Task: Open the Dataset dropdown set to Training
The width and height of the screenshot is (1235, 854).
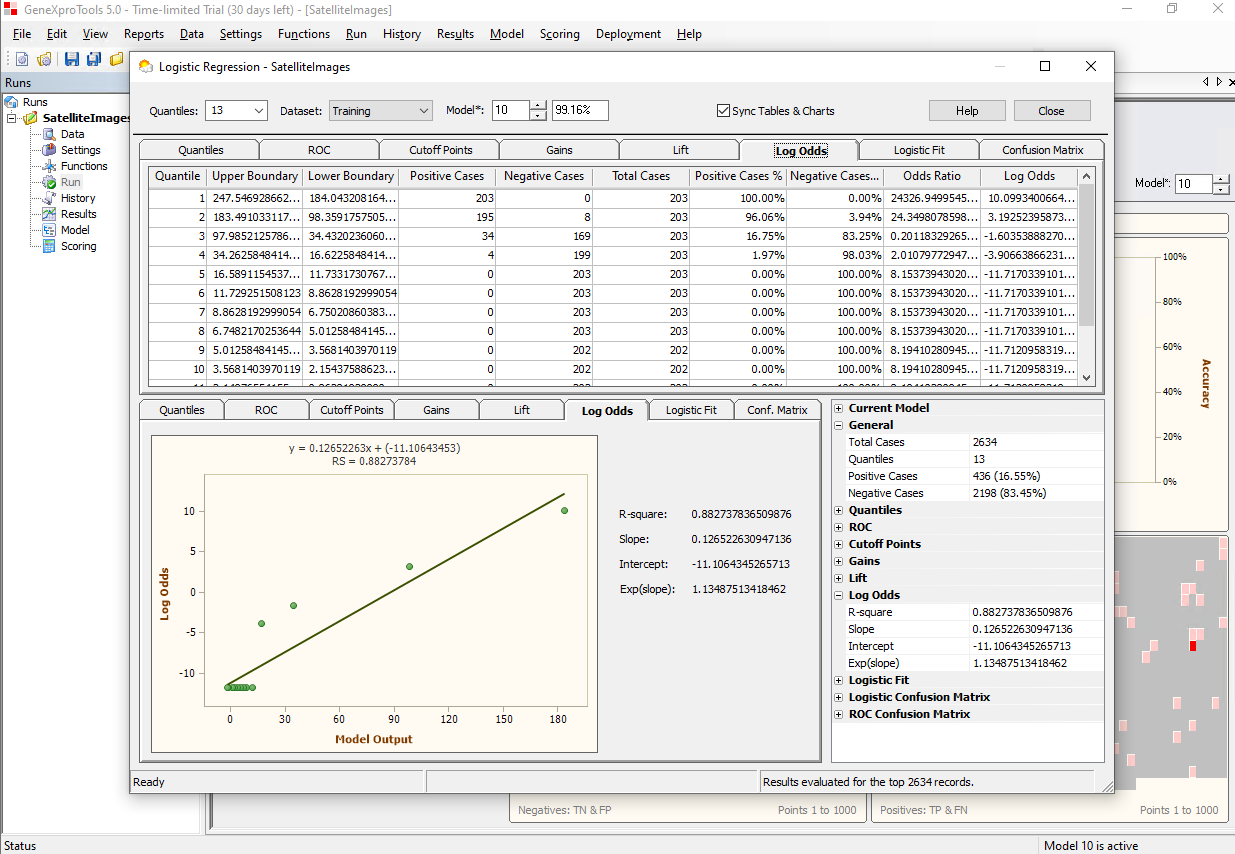Action: click(x=380, y=111)
